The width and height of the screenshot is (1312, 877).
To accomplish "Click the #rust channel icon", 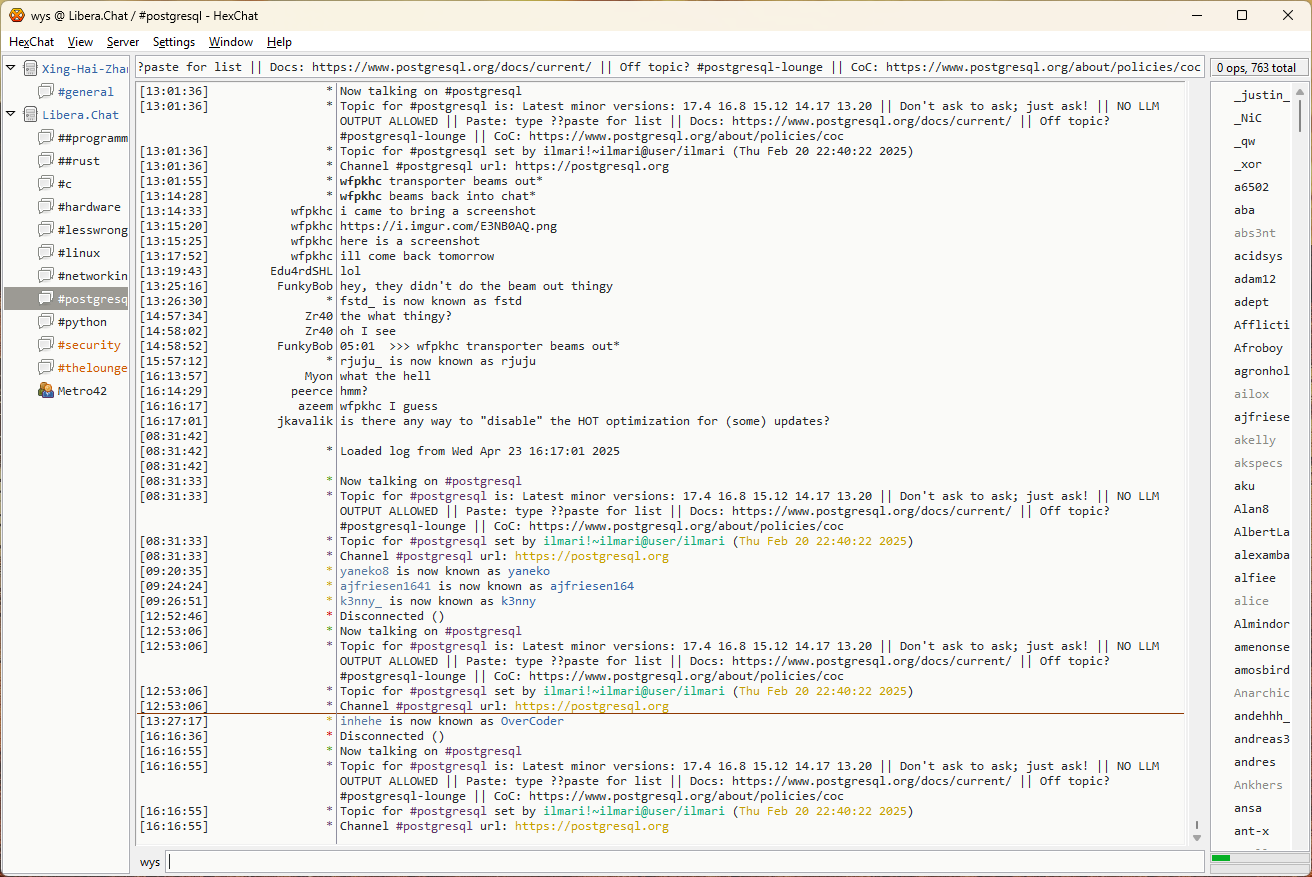I will (46, 161).
